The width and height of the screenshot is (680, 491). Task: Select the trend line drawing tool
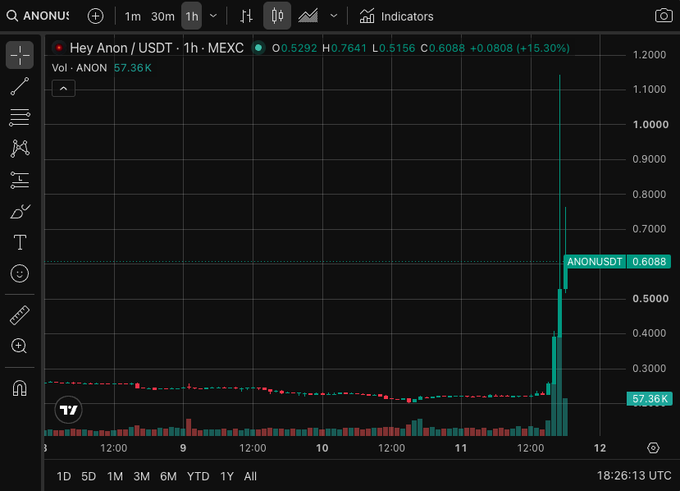[20, 86]
